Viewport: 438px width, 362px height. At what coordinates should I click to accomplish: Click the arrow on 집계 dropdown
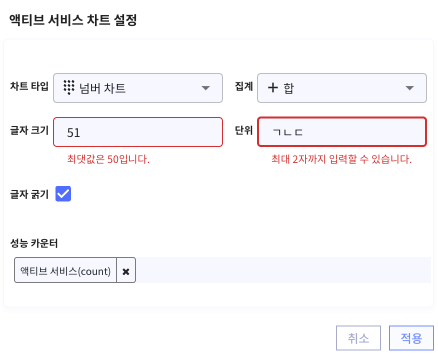pyautogui.click(x=410, y=88)
